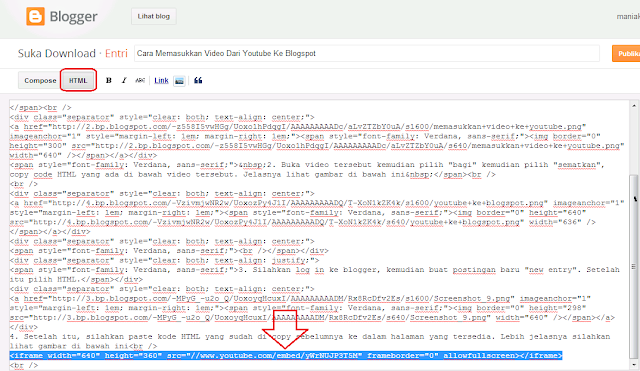Screen dimensions: 640x371
Task: Click the text '3. Silahkan log in ke blogger'
Action: tap(310, 270)
